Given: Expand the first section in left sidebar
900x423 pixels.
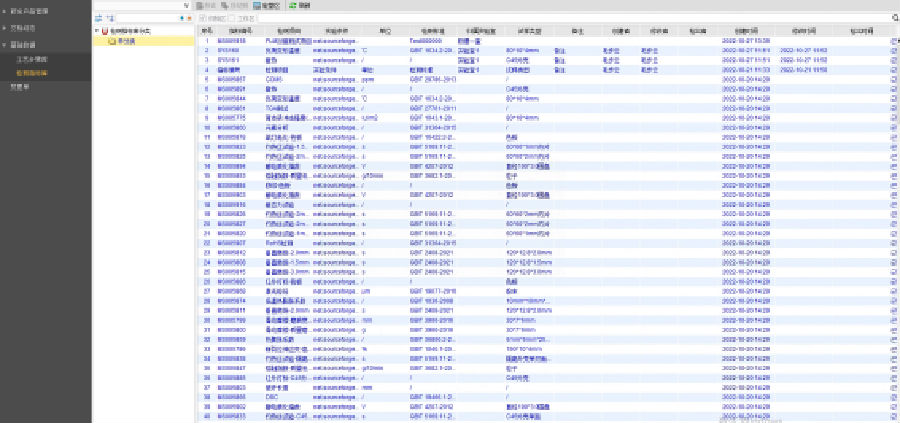Looking at the screenshot, I should click(5, 10).
